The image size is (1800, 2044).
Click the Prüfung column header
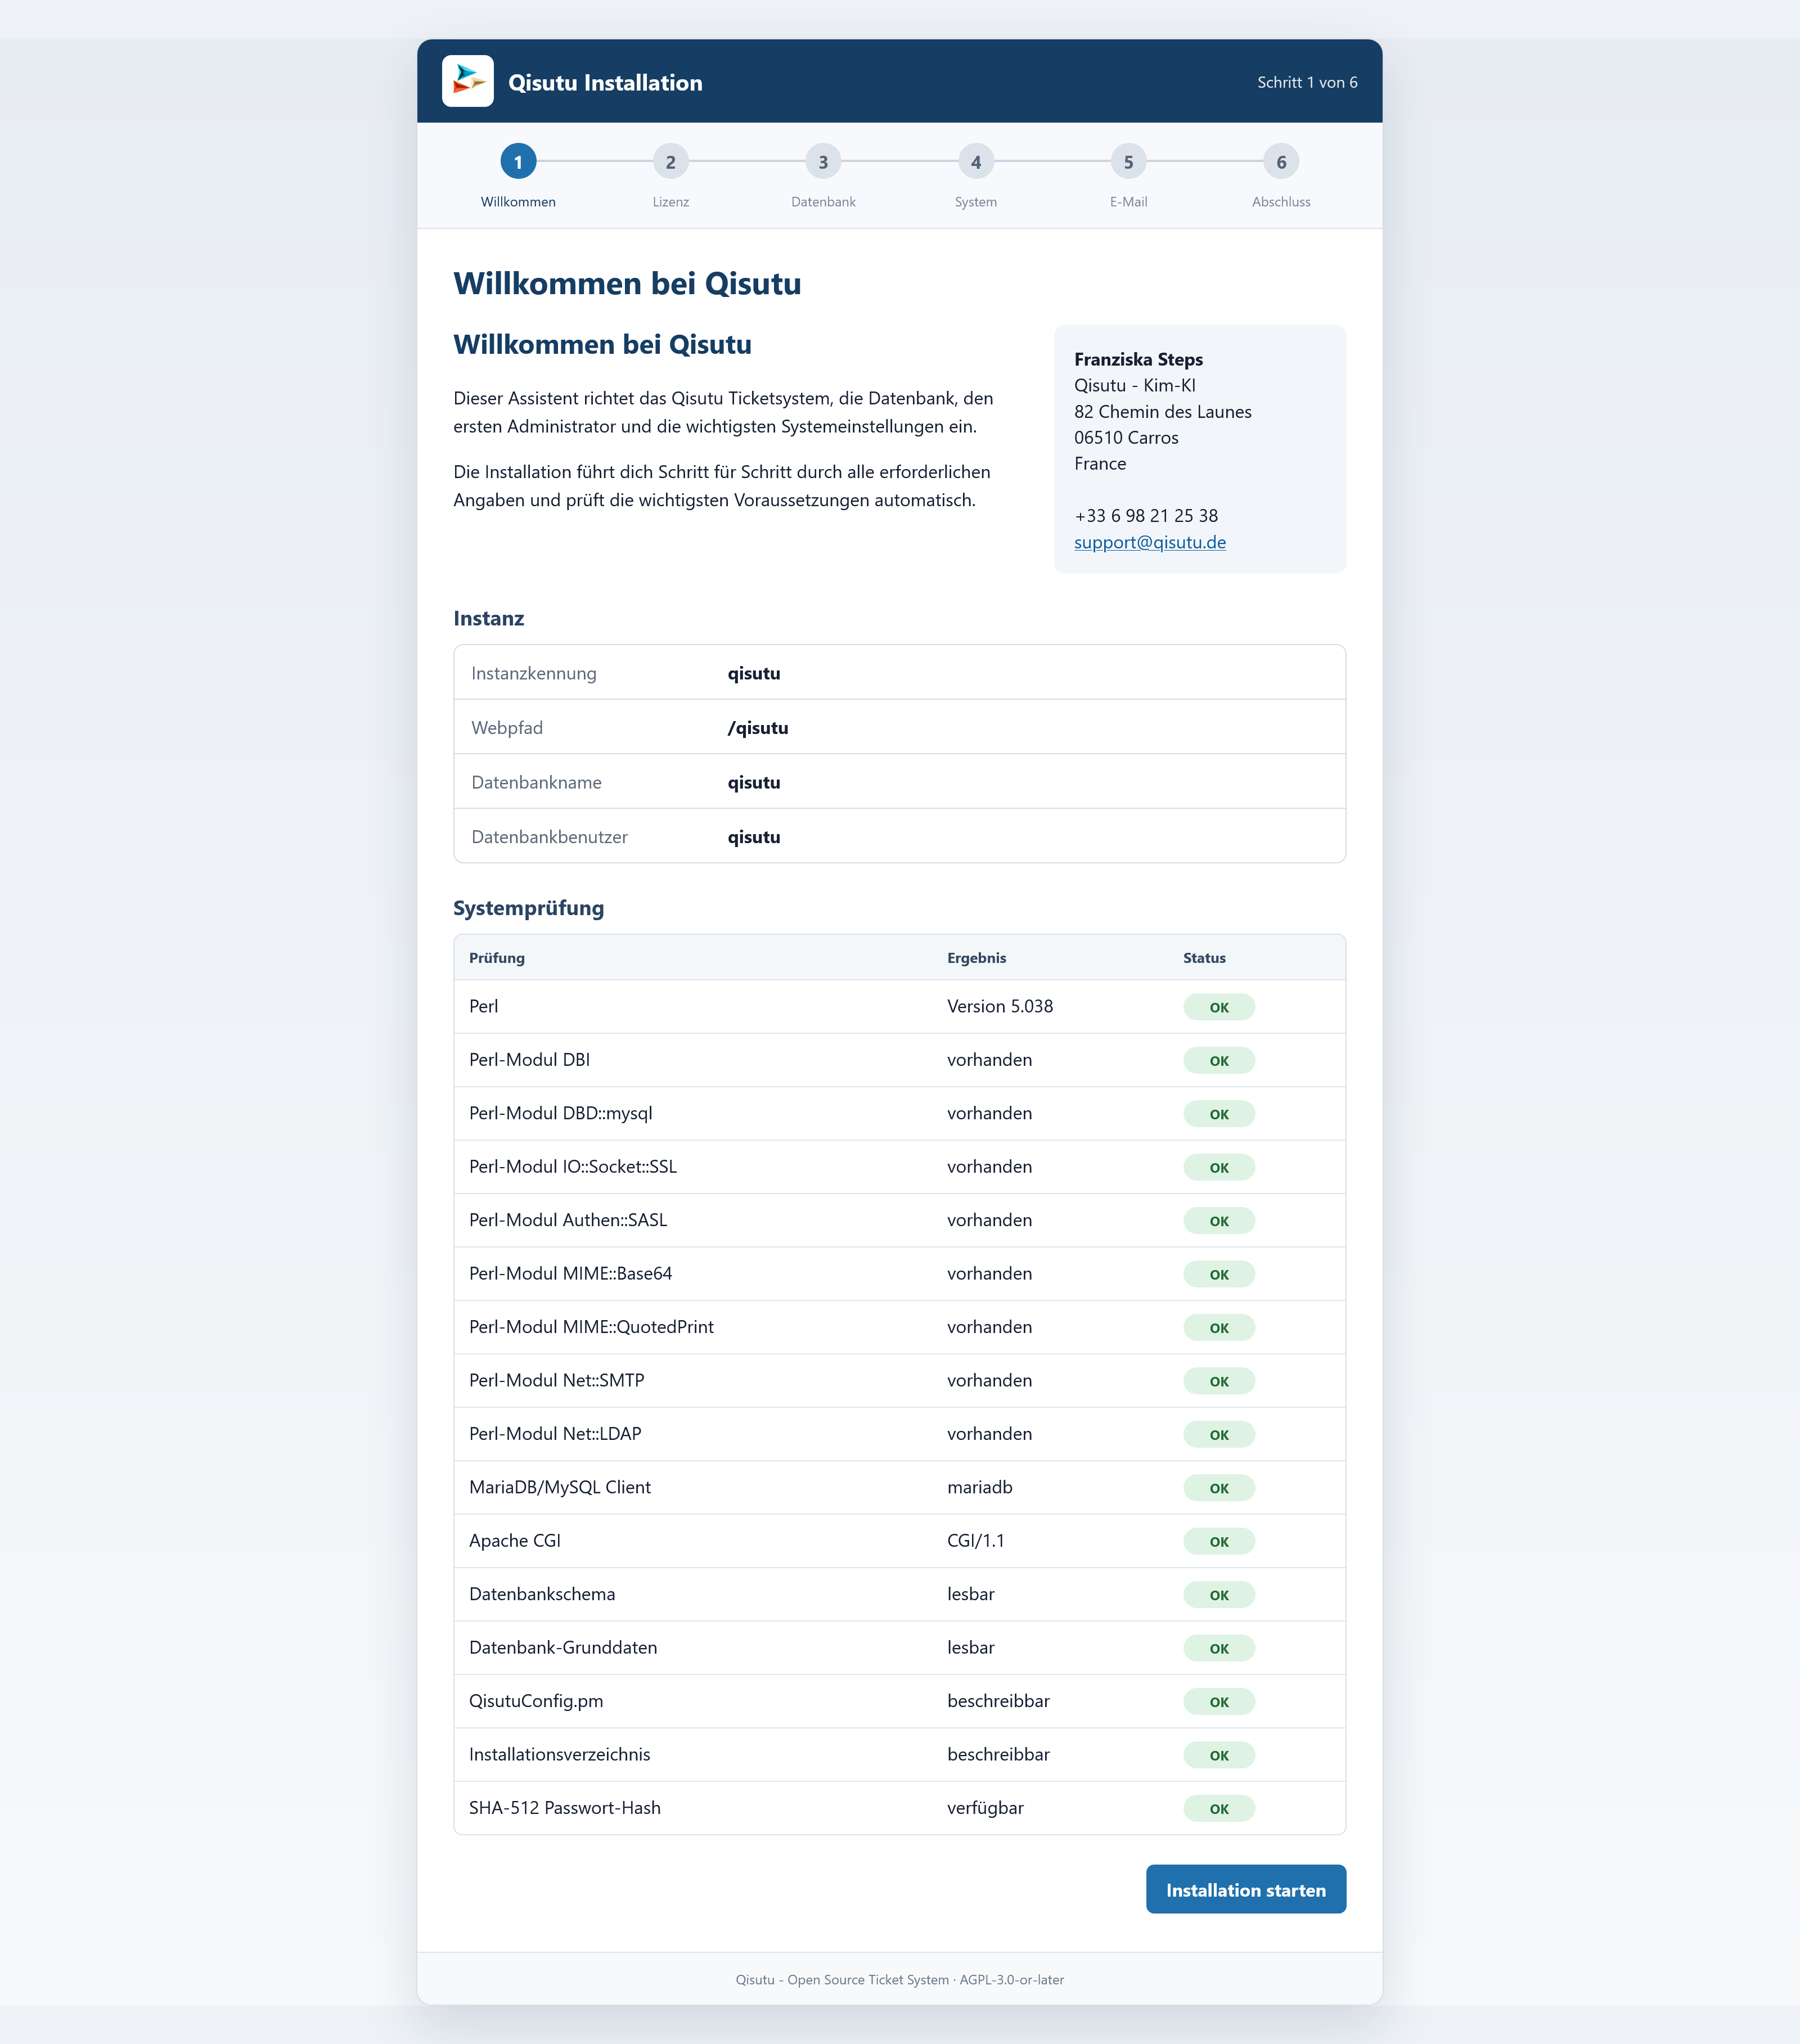497,958
